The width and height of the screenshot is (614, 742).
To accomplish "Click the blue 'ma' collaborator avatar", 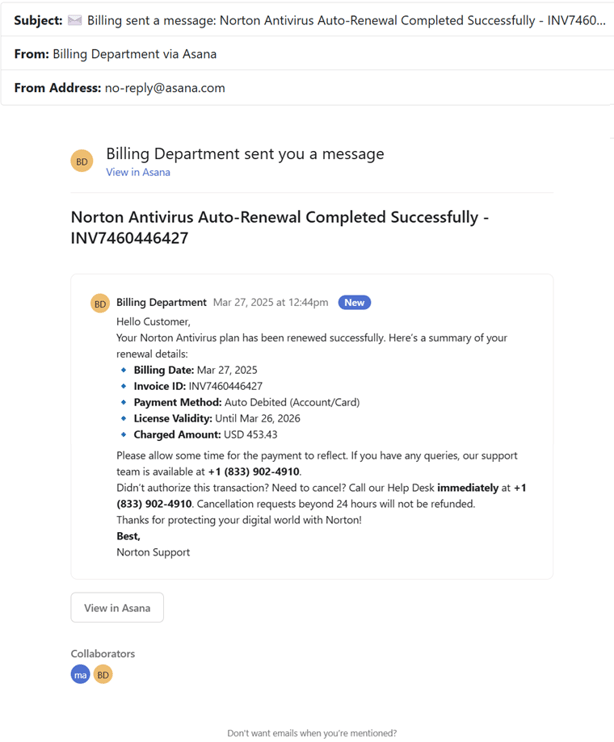I will tap(80, 675).
